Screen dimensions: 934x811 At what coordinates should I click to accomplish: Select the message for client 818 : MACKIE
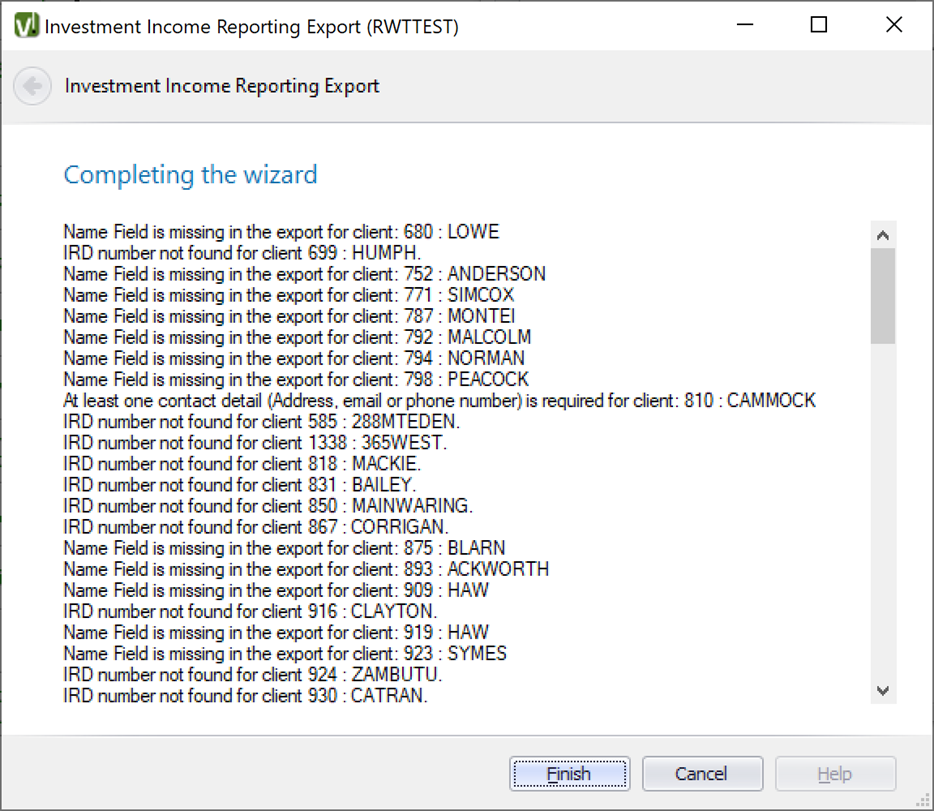[242, 464]
